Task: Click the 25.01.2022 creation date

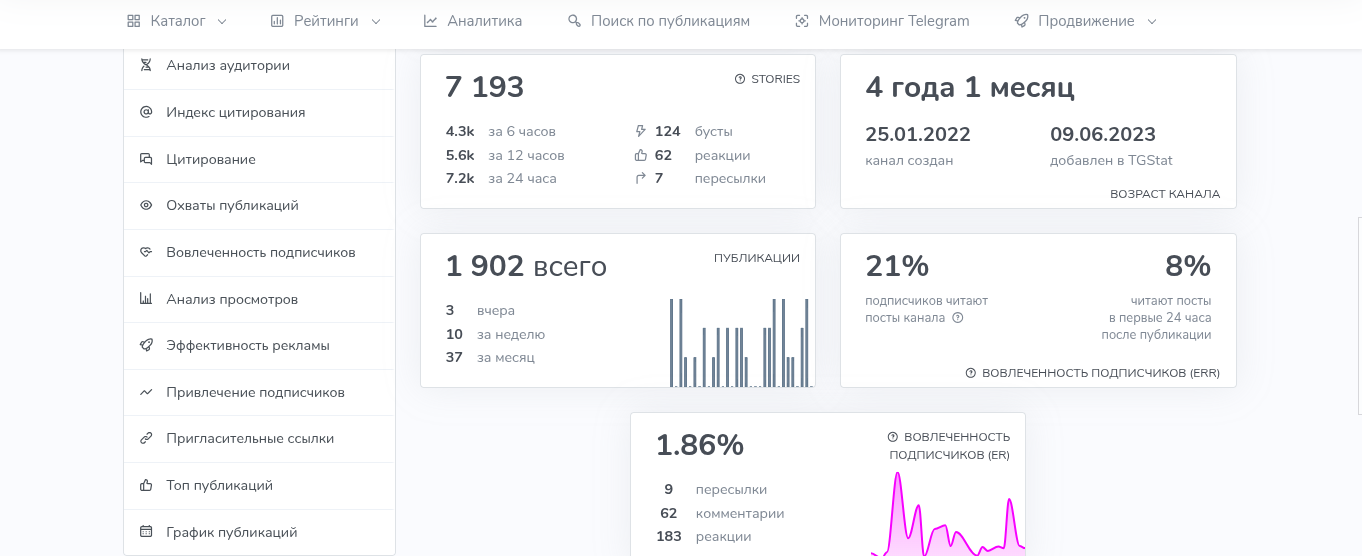Action: [918, 134]
